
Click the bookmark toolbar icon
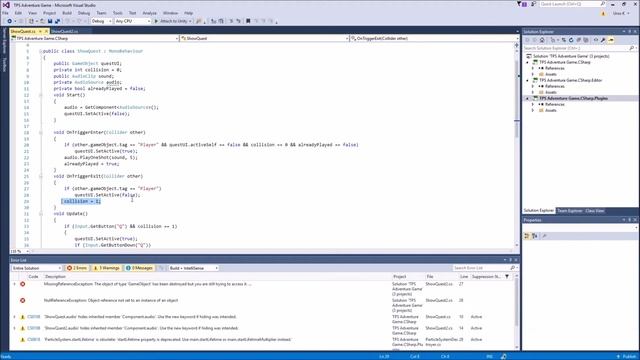pos(248,21)
